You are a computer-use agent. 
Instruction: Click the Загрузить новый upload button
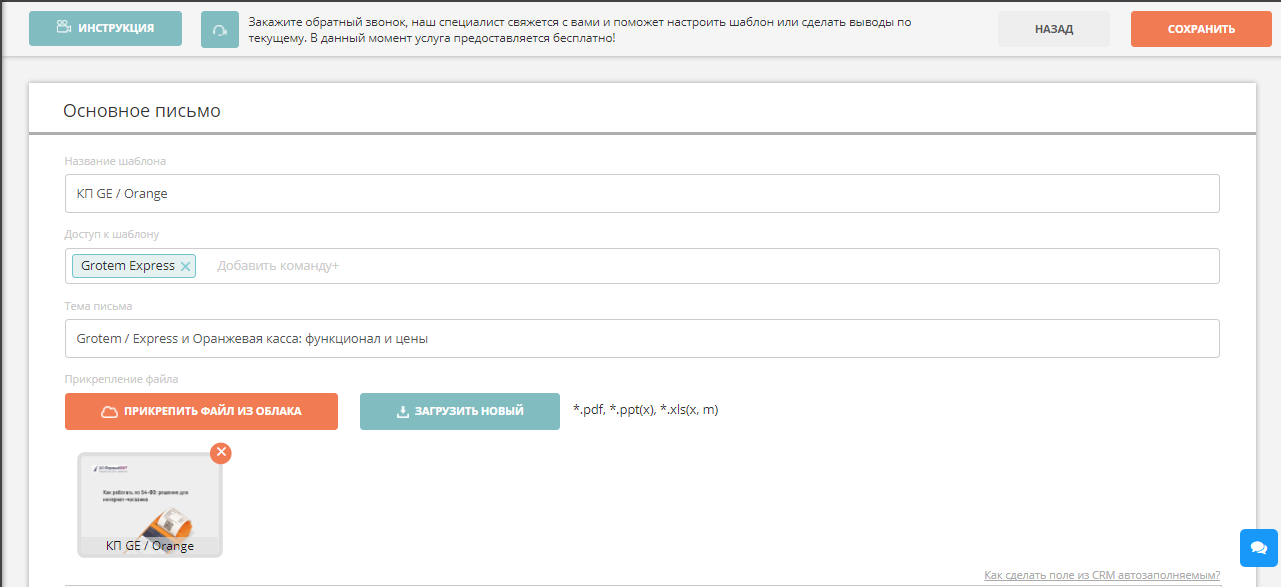click(x=460, y=411)
